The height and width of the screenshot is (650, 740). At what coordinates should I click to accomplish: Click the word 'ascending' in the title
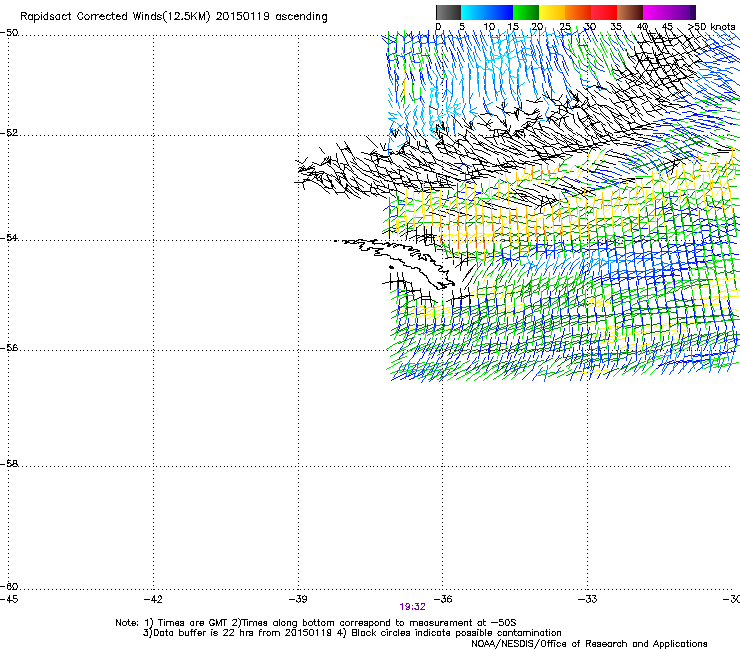click(301, 17)
